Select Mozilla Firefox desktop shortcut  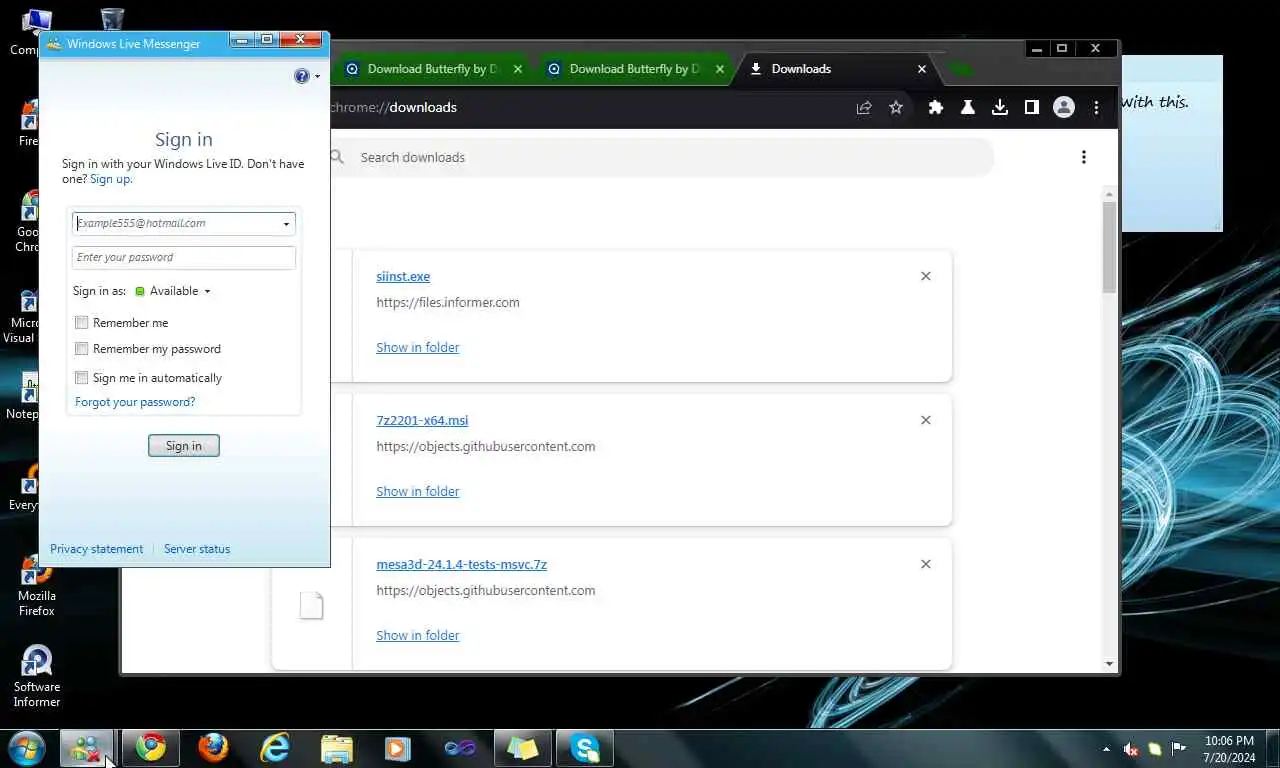37,585
